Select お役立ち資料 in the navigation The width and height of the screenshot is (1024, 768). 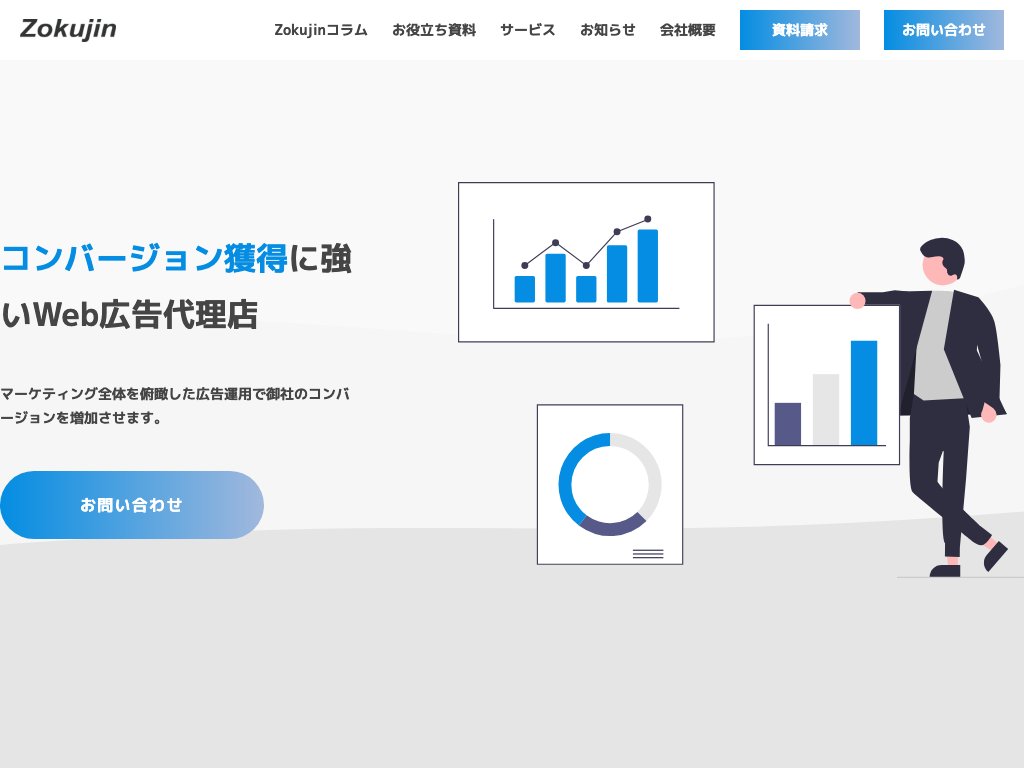(435, 30)
